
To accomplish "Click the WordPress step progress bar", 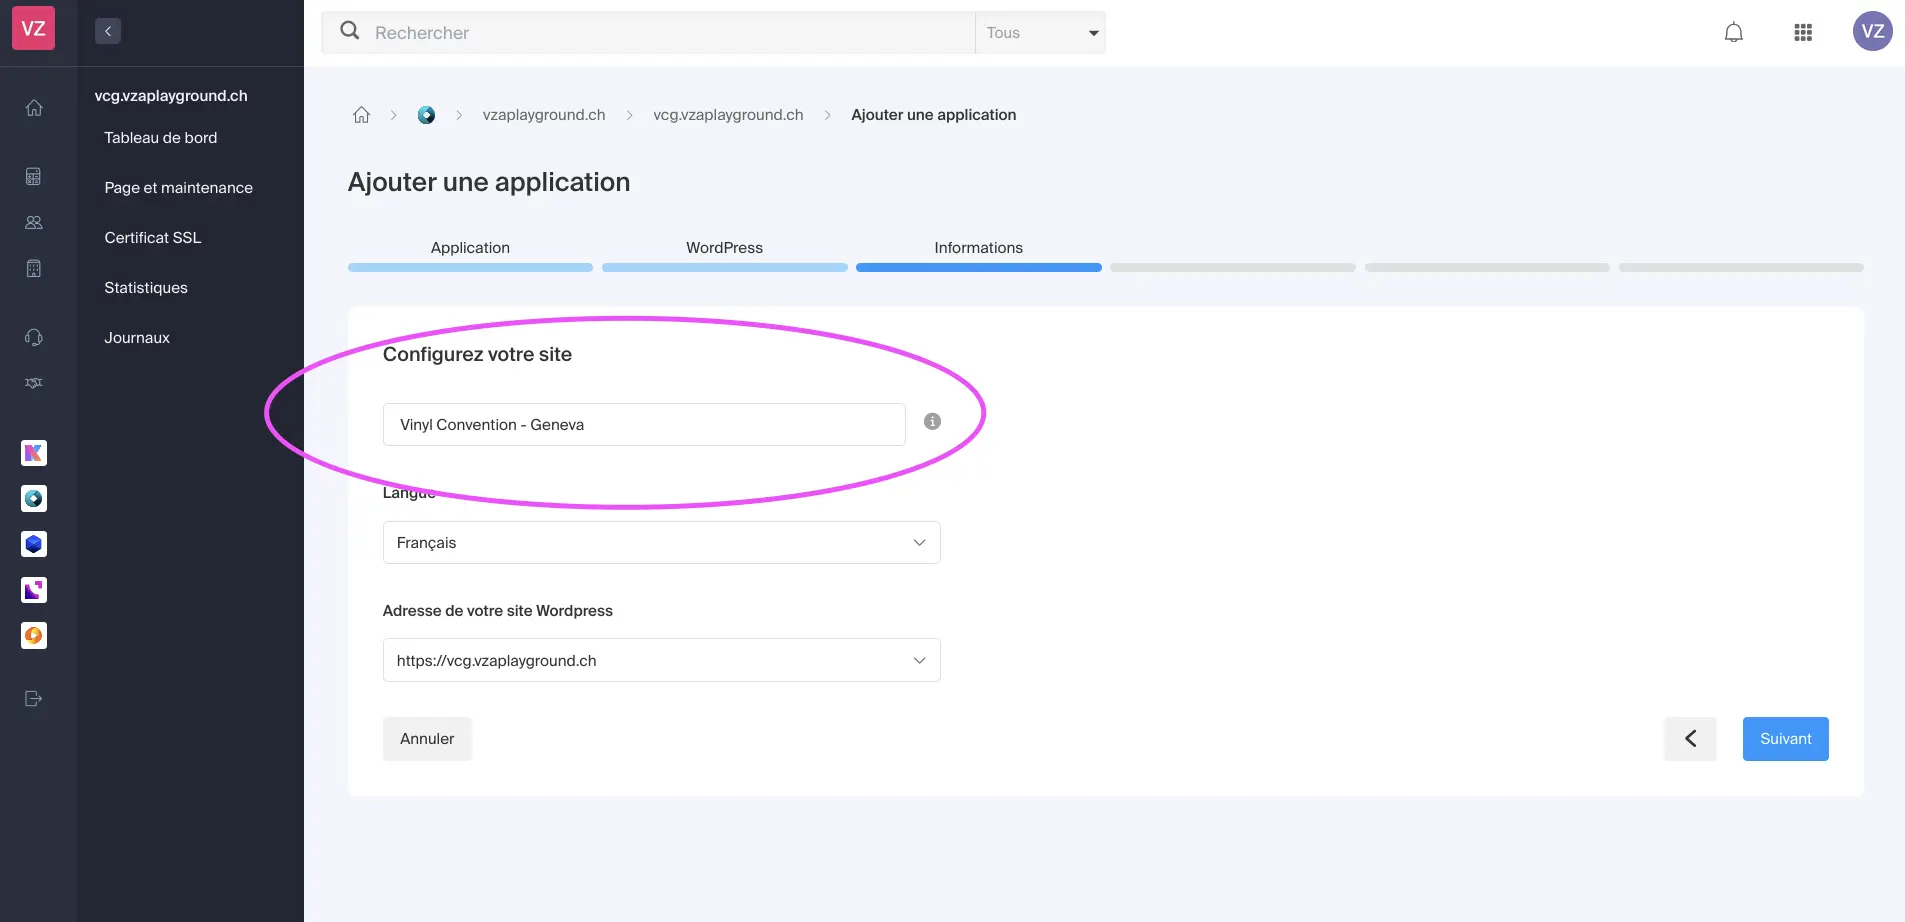I will tap(724, 268).
